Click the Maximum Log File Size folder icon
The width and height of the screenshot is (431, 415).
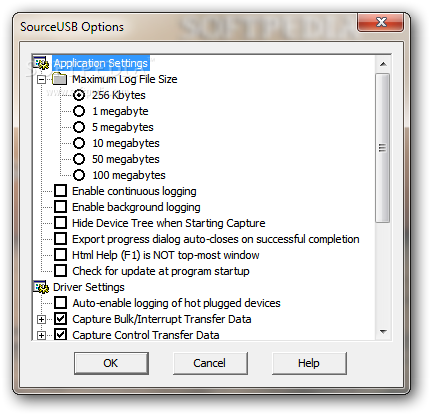point(60,79)
